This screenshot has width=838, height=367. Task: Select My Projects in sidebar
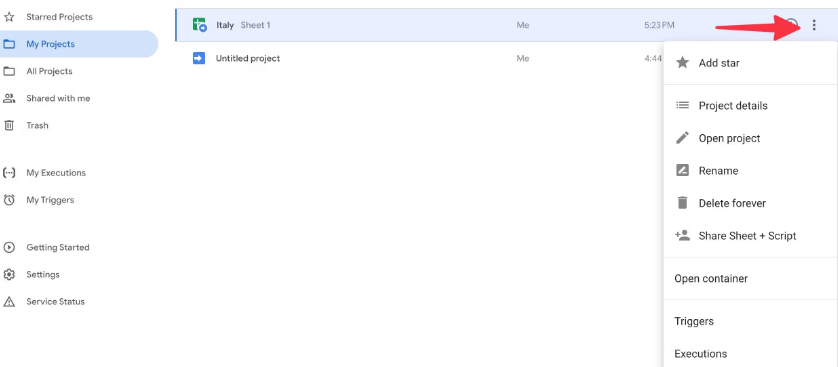[79, 44]
